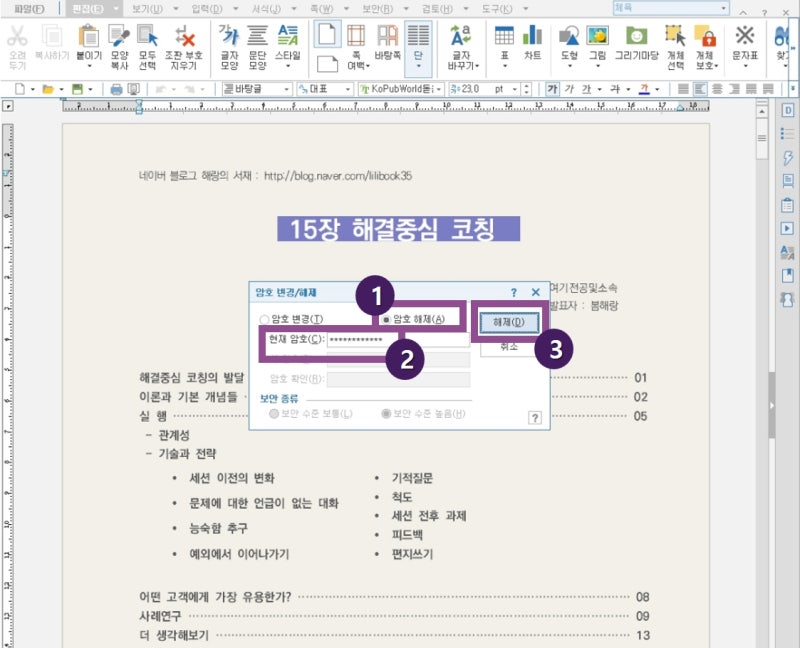Expand the Style (스타일) dropdown arrow
The height and width of the screenshot is (648, 800).
pyautogui.click(x=288, y=66)
